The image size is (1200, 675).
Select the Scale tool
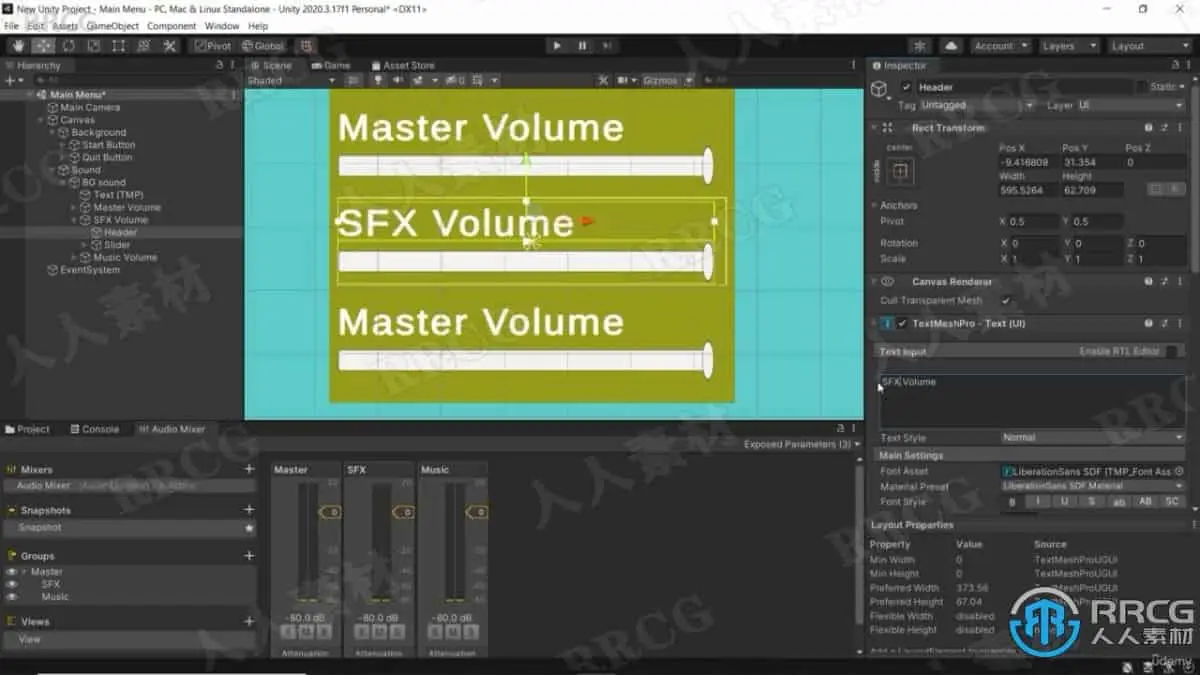pyautogui.click(x=93, y=46)
